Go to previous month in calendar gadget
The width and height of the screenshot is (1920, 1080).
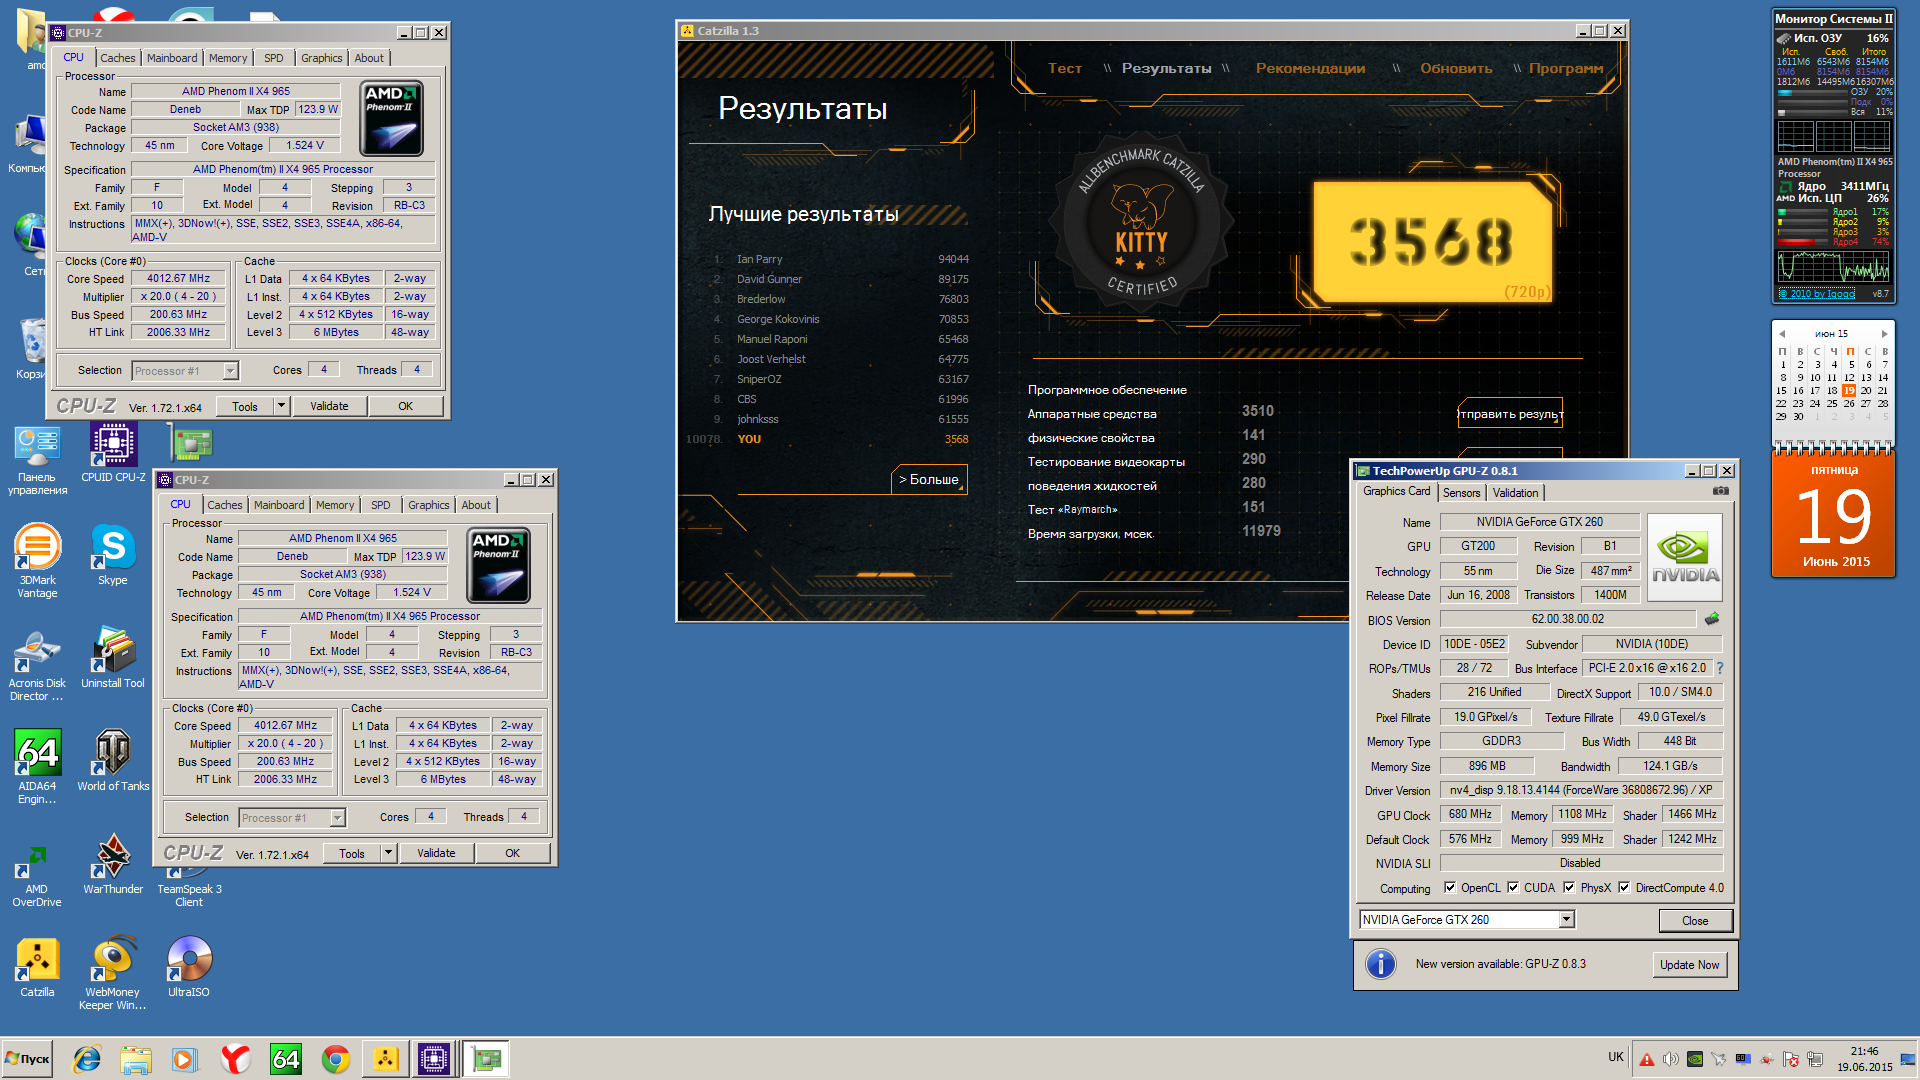point(1782,334)
